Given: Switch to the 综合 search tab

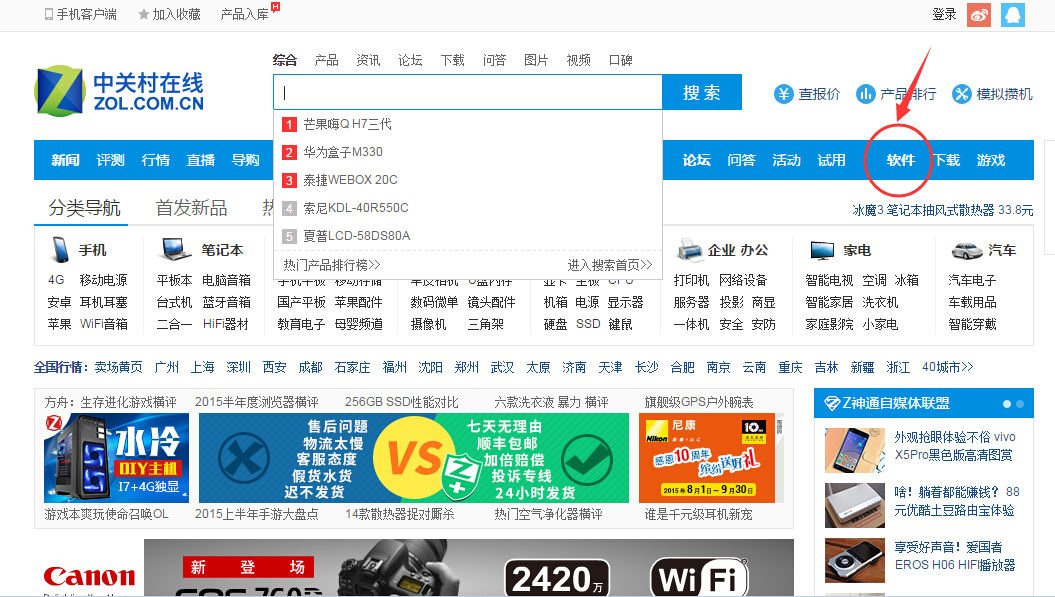Looking at the screenshot, I should coord(284,59).
